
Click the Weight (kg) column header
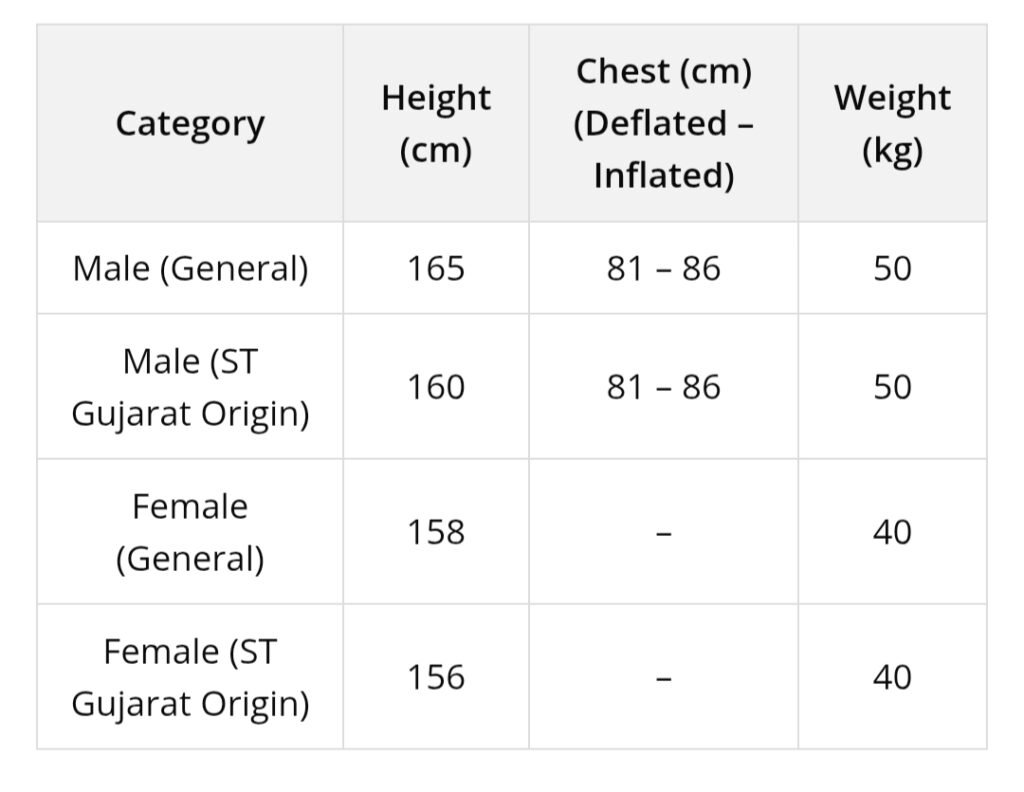click(x=892, y=124)
